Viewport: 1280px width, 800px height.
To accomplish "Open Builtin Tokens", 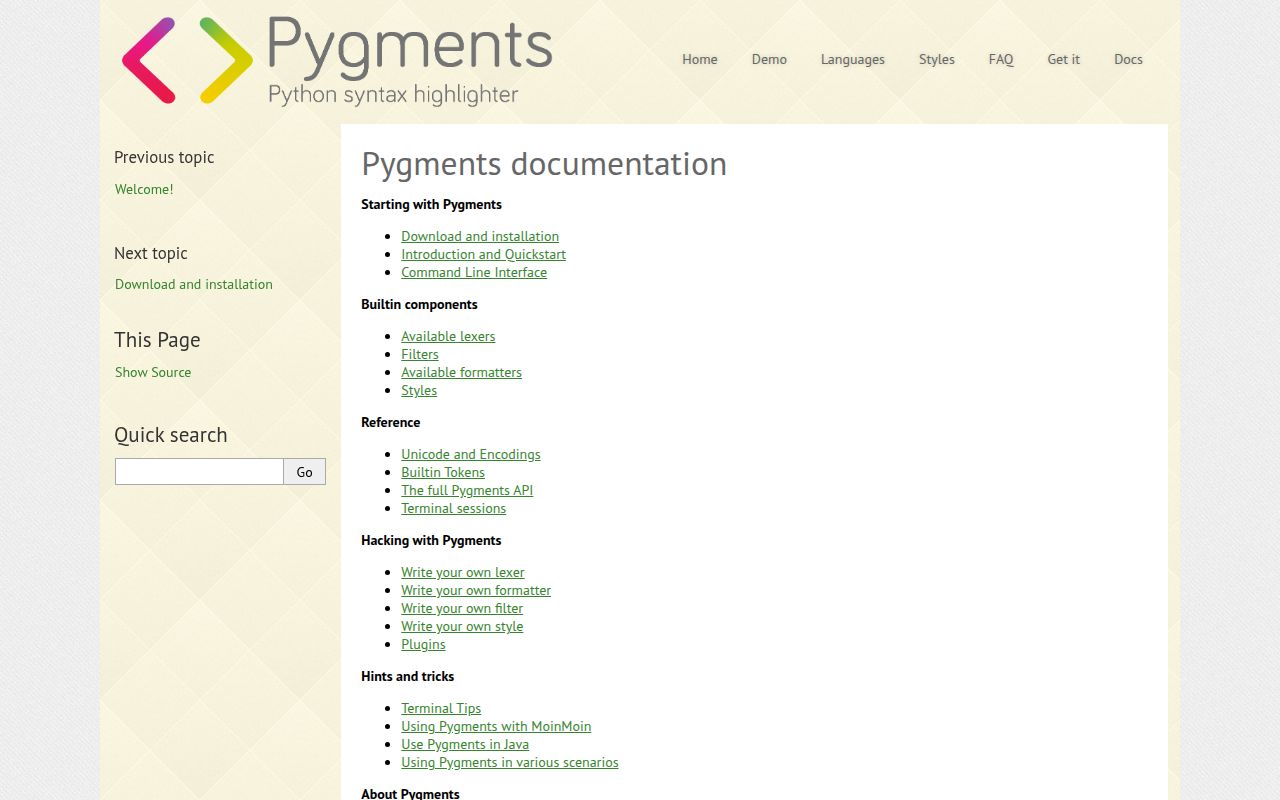I will coord(443,472).
